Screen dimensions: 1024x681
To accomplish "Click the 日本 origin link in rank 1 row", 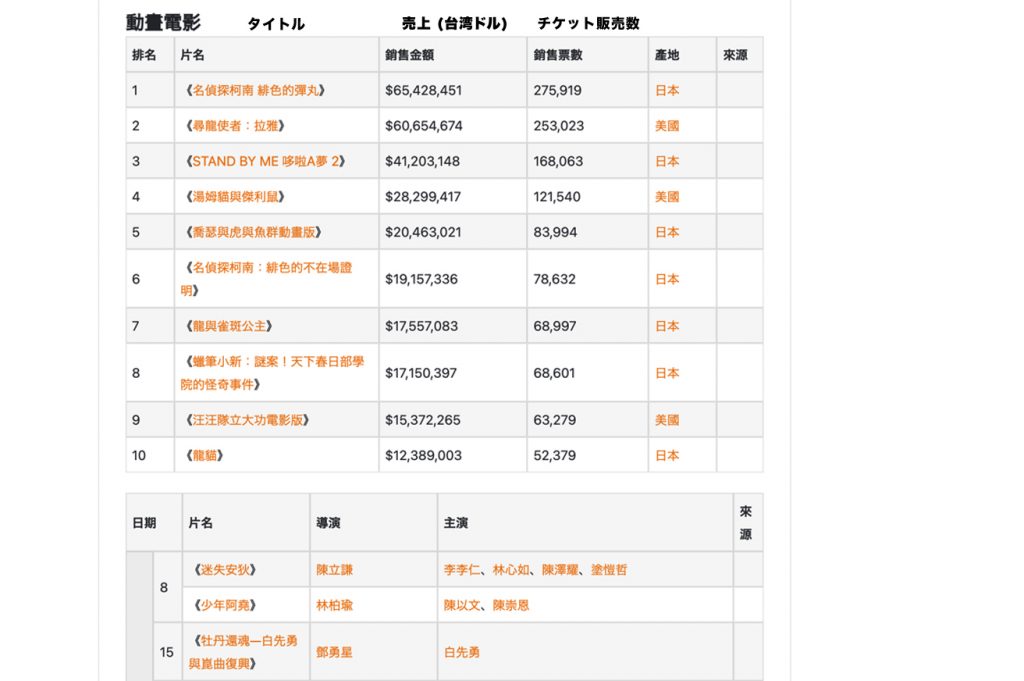I will (667, 90).
